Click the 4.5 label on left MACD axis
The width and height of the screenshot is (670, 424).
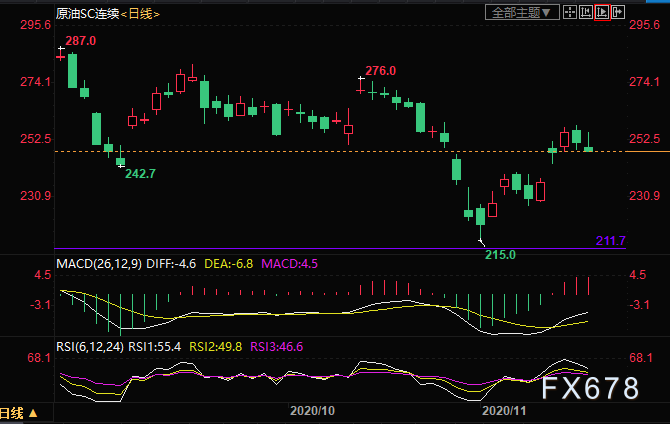pyautogui.click(x=43, y=274)
